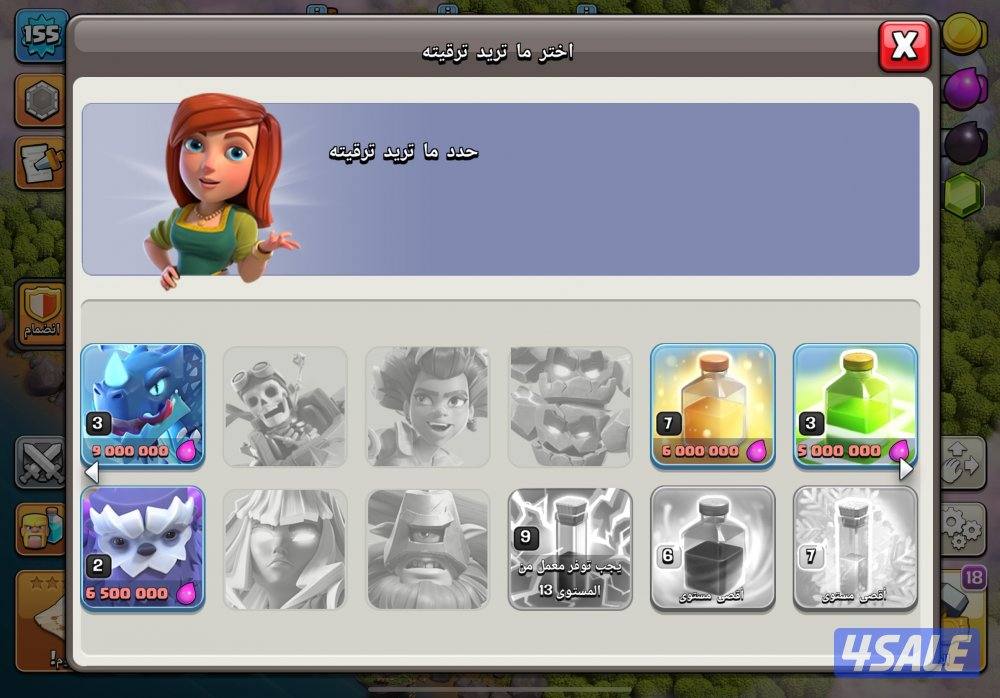View the maxed Freeze Spell entry

point(855,548)
